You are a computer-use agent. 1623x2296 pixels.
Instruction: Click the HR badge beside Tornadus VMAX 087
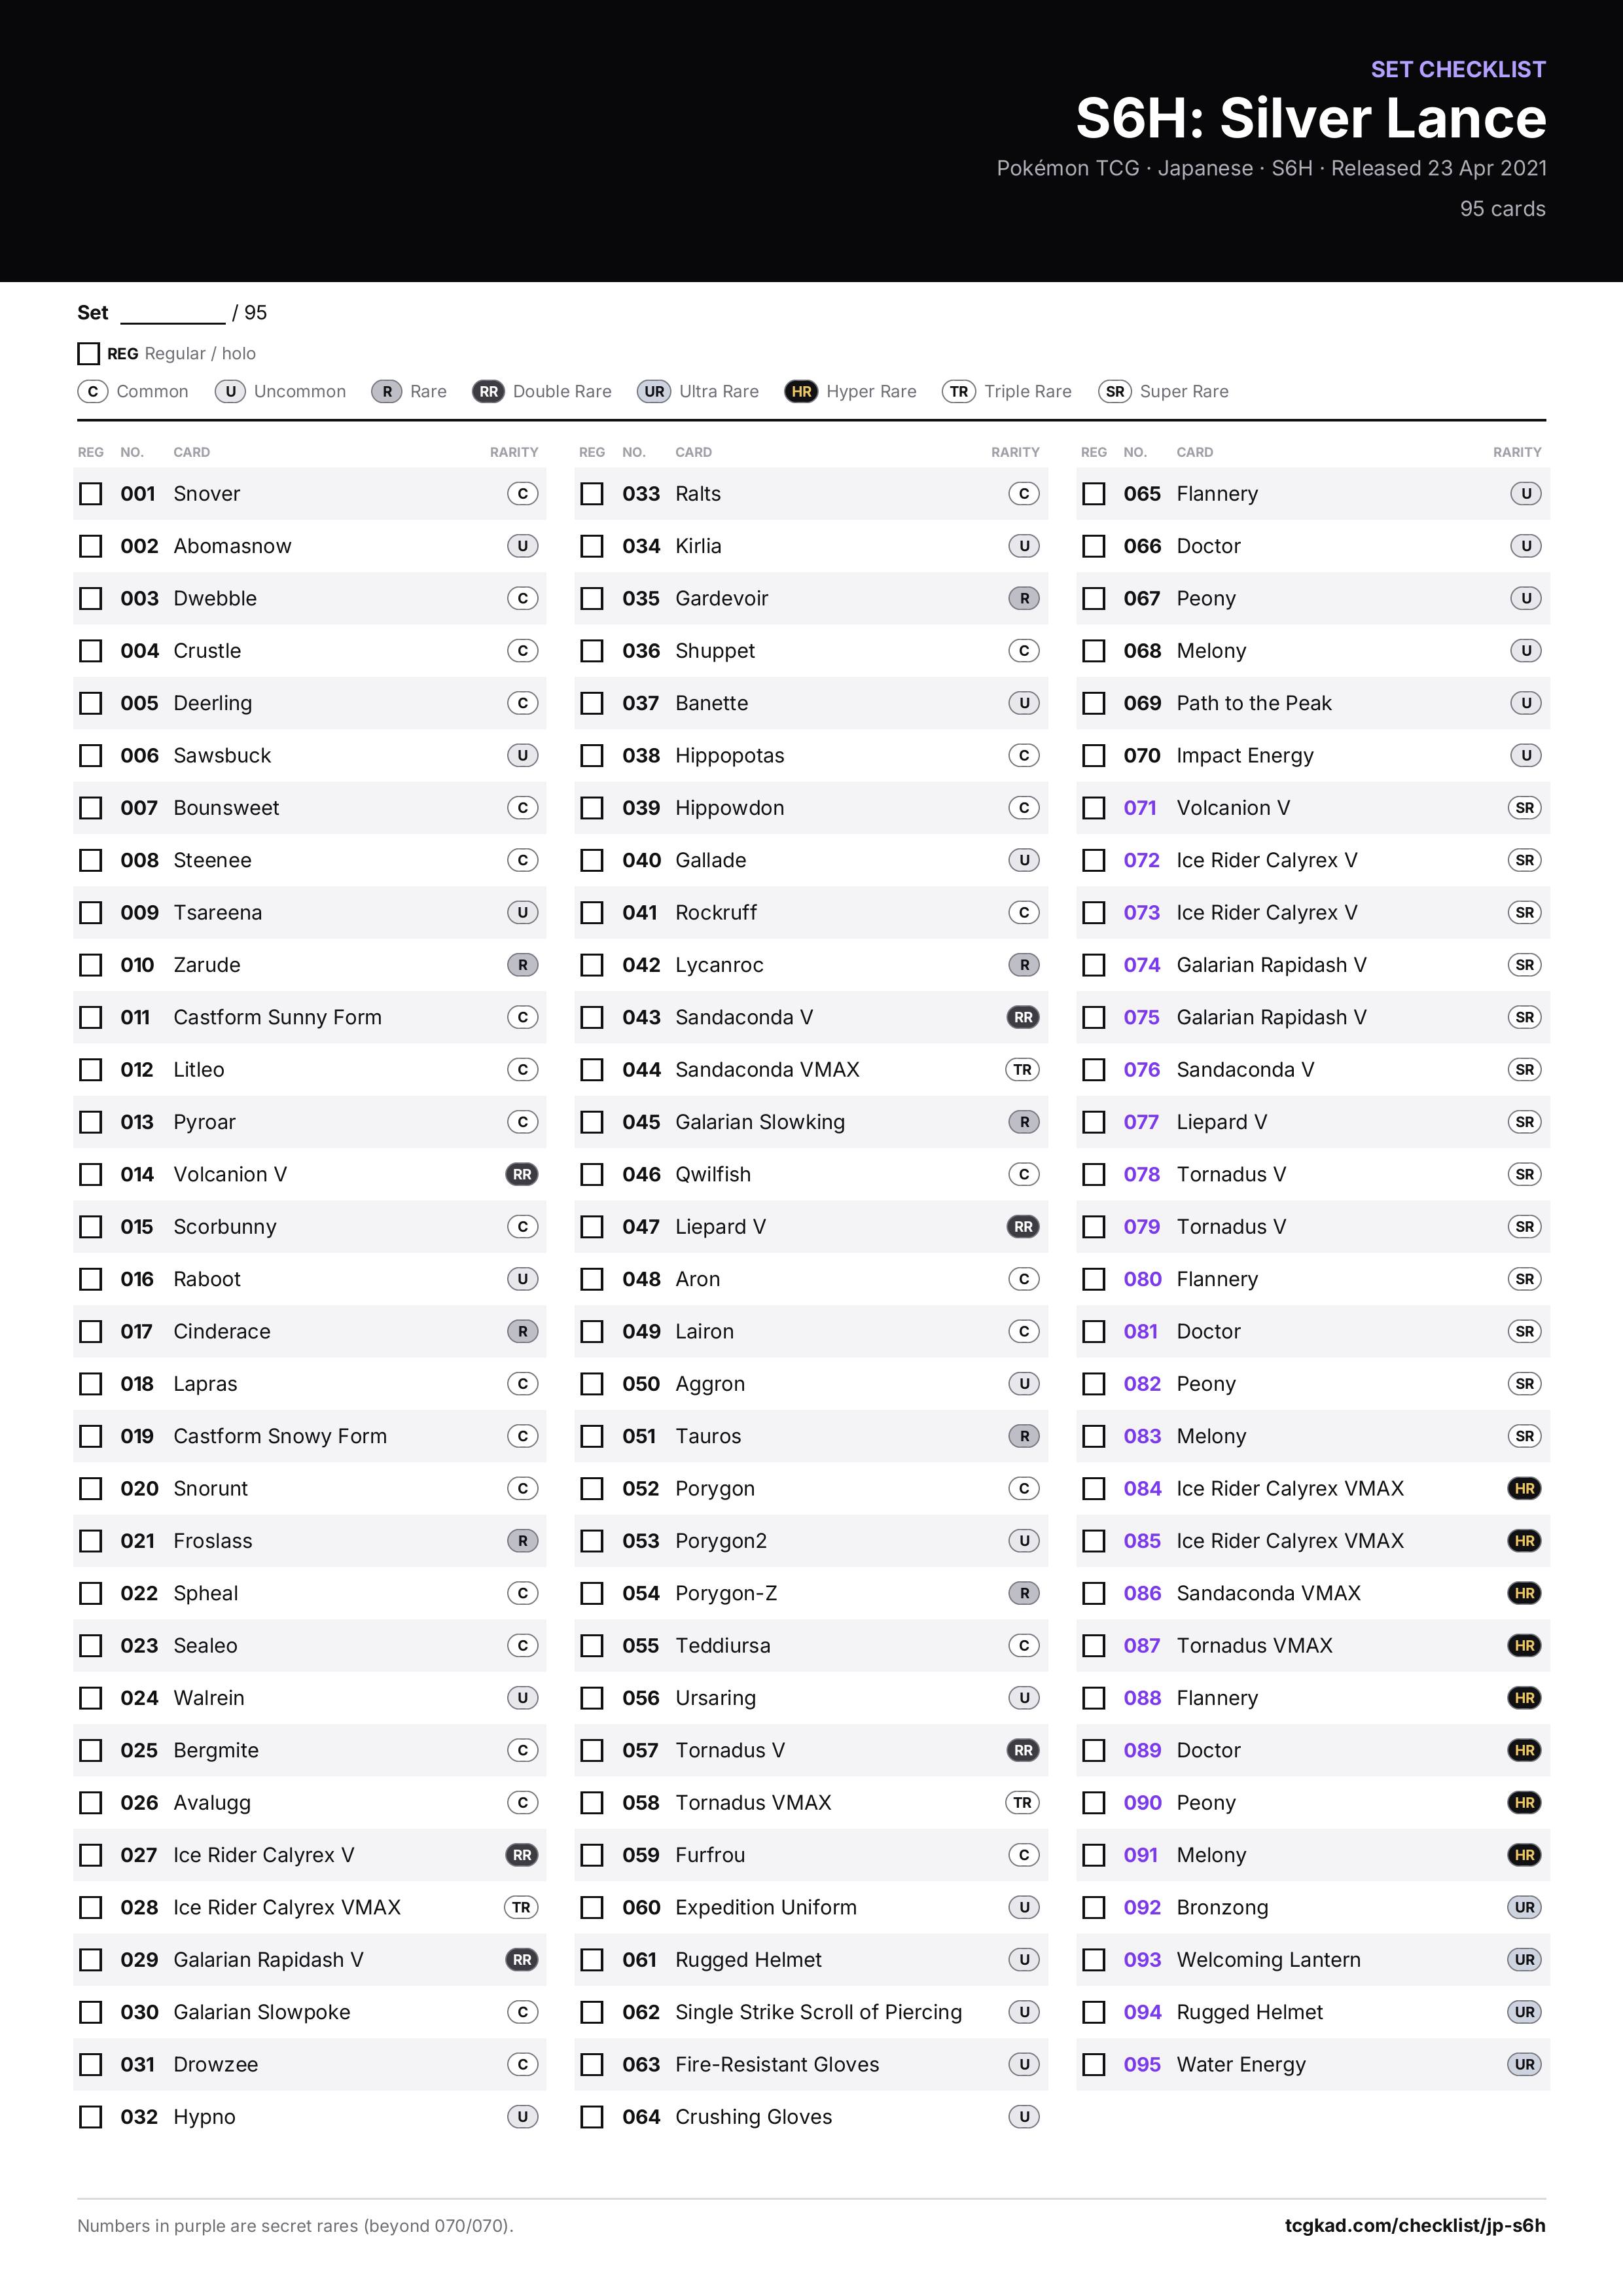click(1524, 1646)
